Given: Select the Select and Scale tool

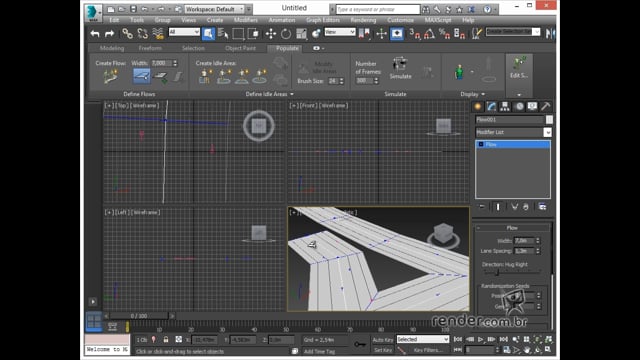Looking at the screenshot, I should (301, 34).
